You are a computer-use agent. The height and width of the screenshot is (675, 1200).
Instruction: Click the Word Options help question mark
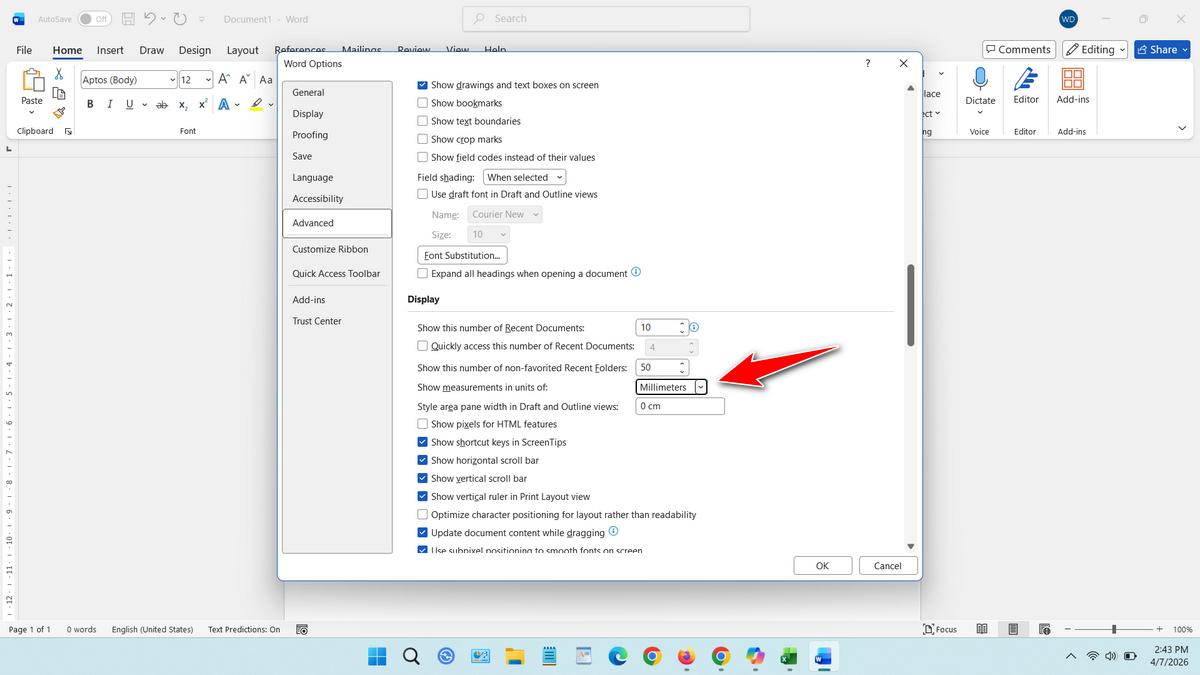(867, 63)
